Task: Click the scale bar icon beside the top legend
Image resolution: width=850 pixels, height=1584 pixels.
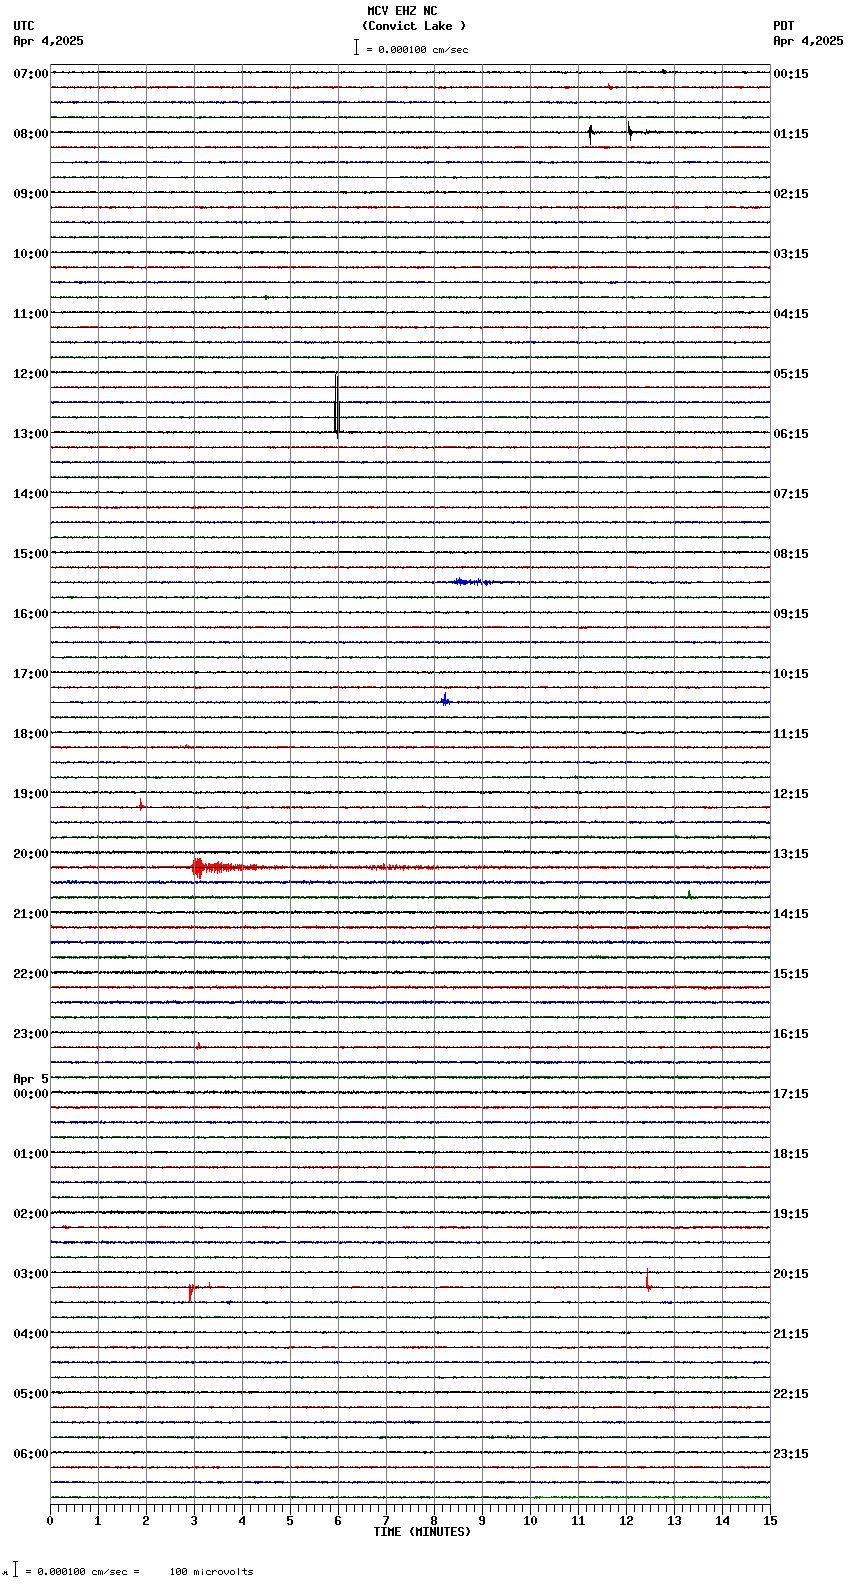Action: [356, 47]
